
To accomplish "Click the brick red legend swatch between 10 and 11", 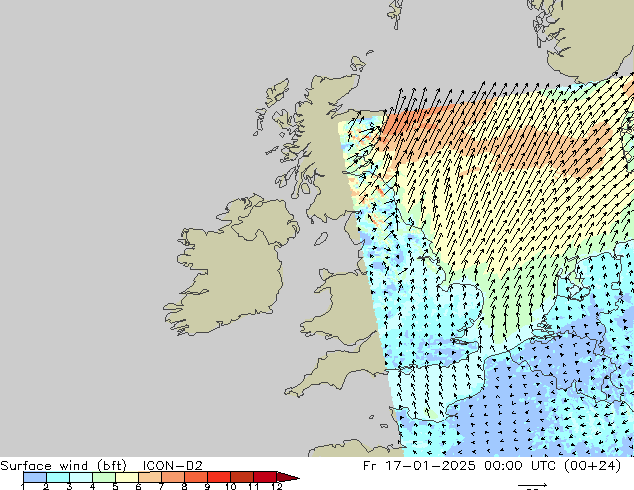I will [242, 477].
